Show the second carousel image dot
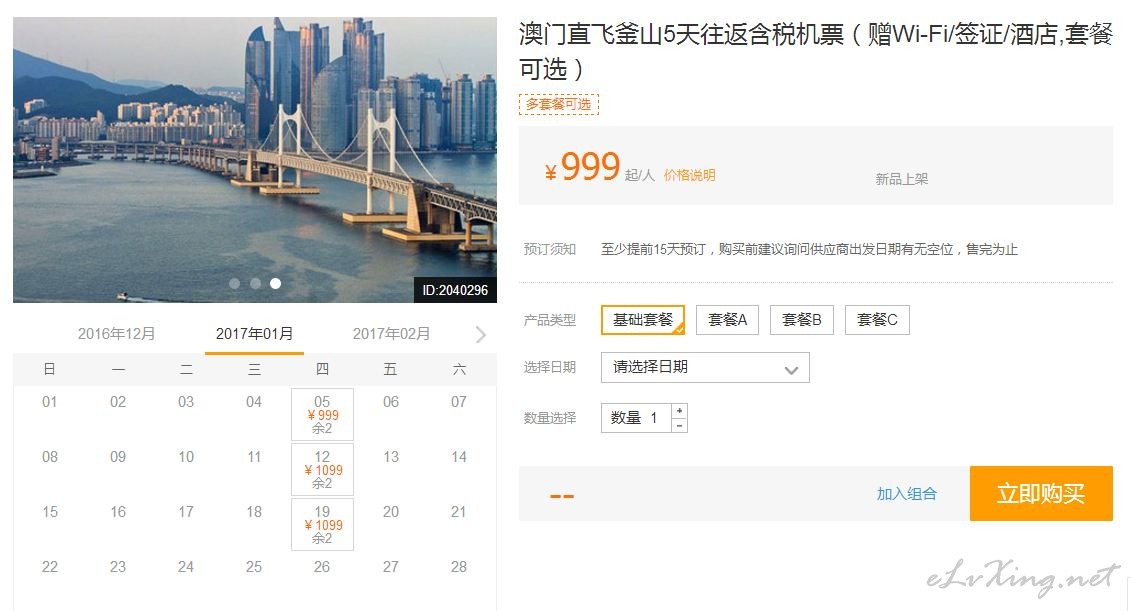This screenshot has height=611, width=1131. click(255, 283)
